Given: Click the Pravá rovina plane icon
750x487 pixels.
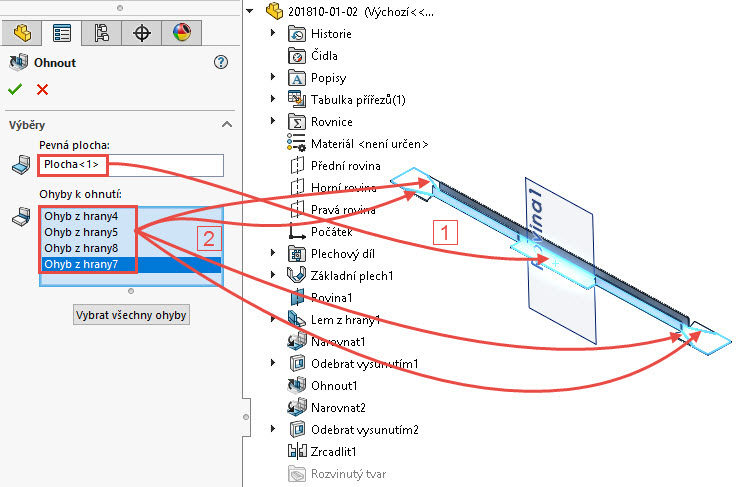Looking at the screenshot, I should (x=297, y=210).
